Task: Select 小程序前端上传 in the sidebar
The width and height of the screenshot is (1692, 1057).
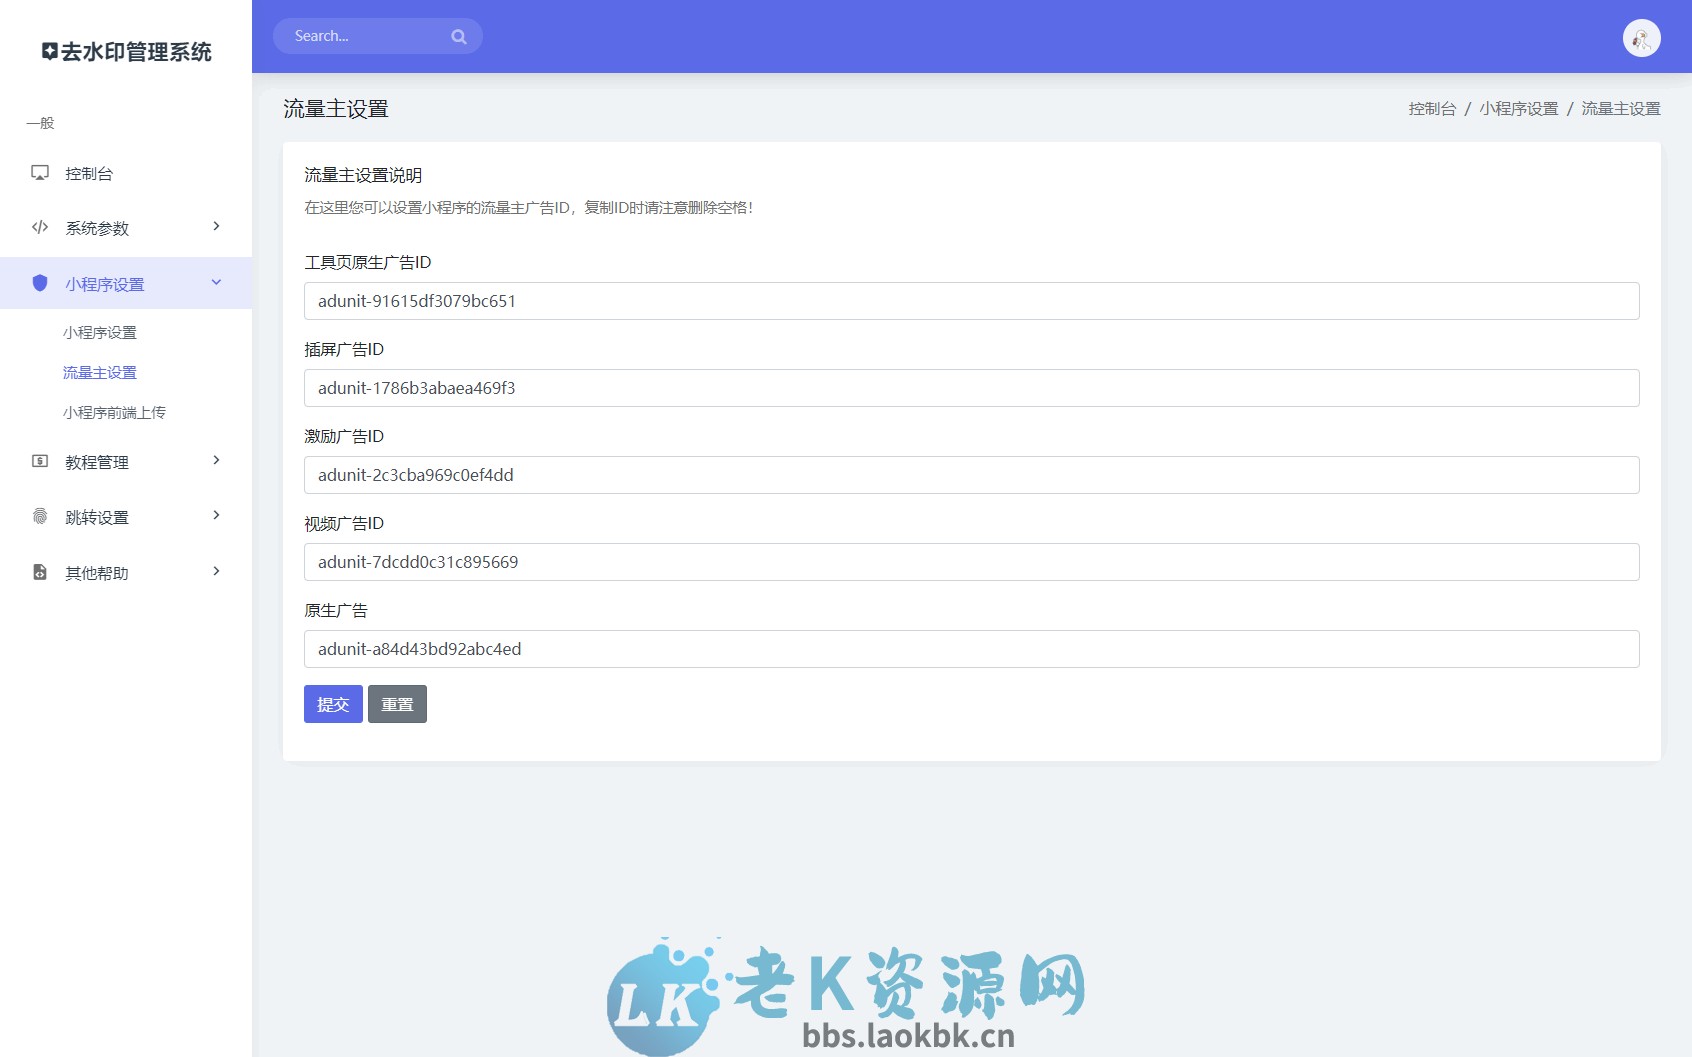Action: (115, 412)
